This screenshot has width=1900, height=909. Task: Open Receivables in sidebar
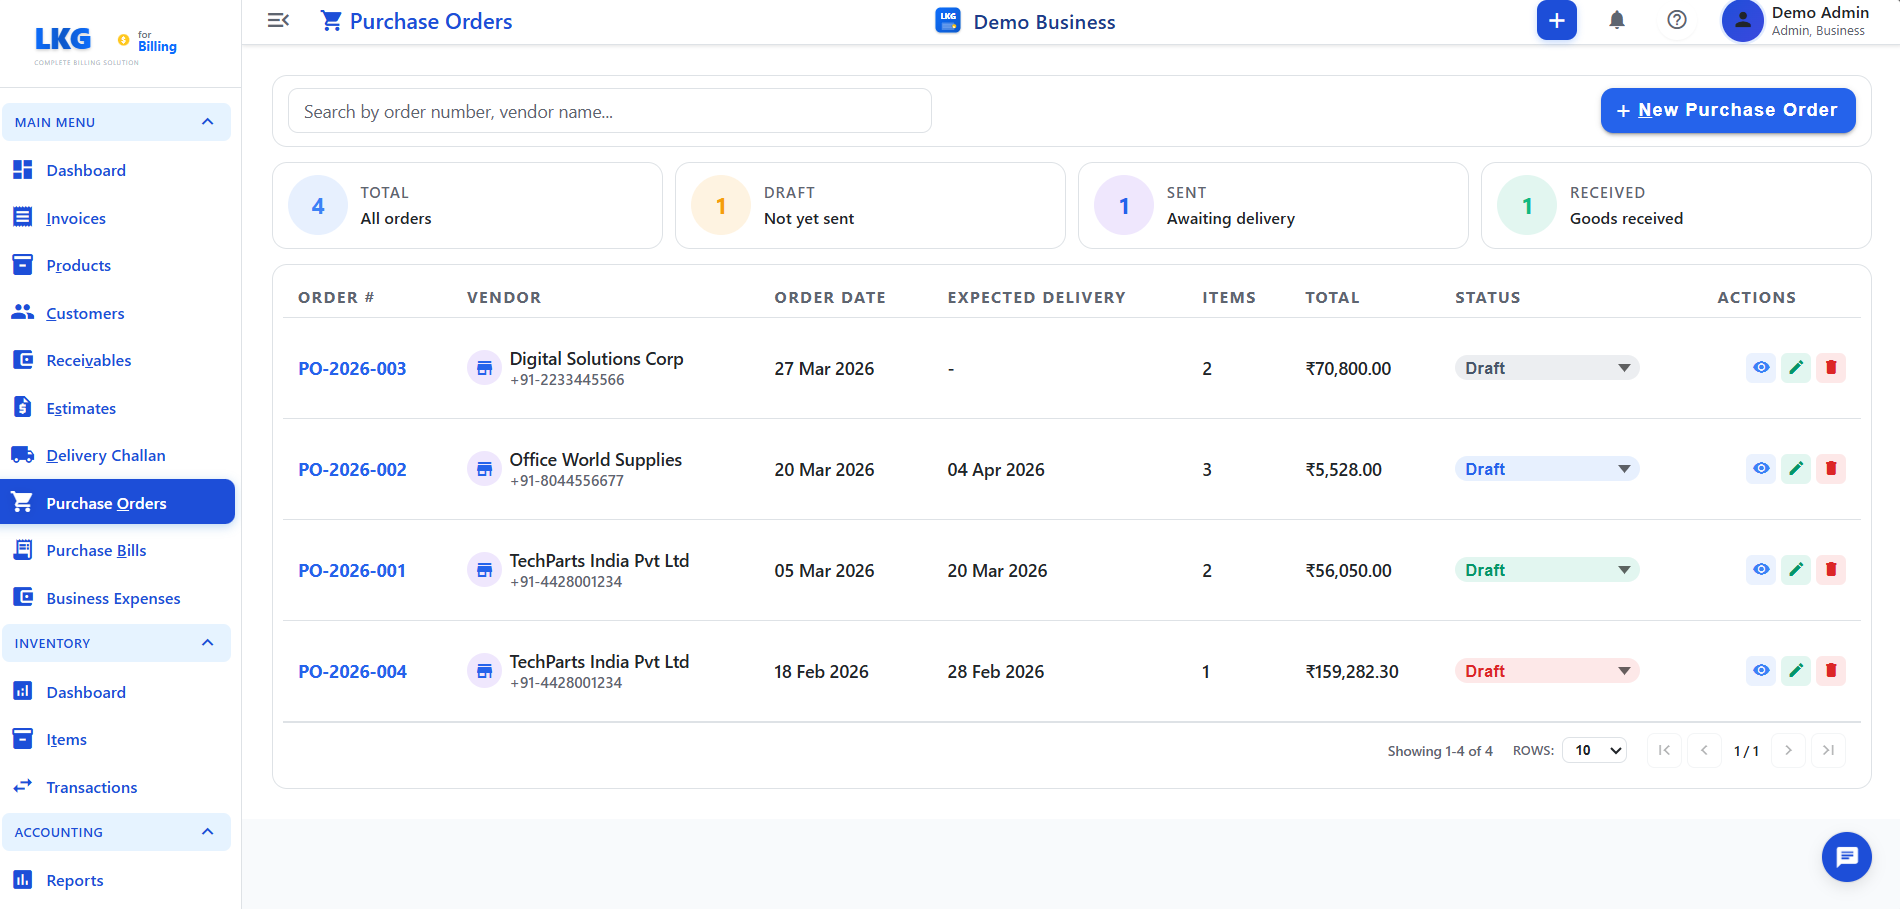[116, 360]
